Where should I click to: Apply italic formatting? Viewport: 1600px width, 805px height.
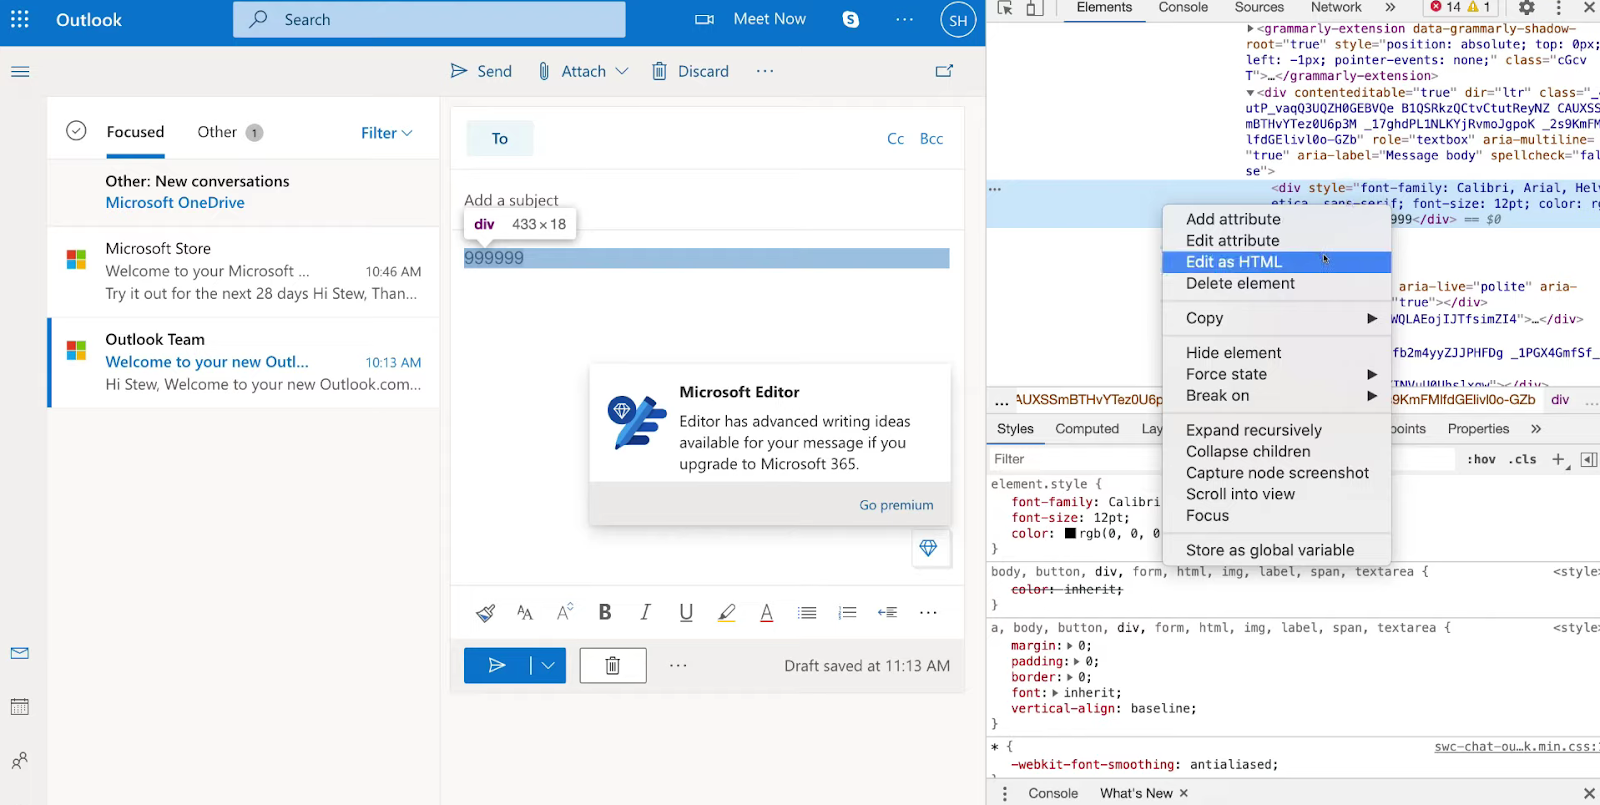click(646, 613)
